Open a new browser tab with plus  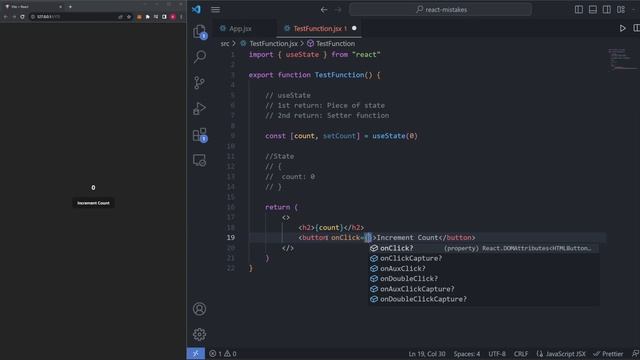(x=70, y=7)
